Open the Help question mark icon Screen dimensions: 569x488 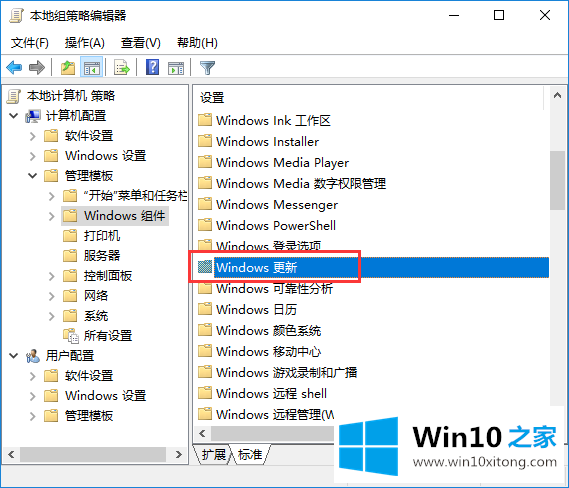(x=152, y=67)
